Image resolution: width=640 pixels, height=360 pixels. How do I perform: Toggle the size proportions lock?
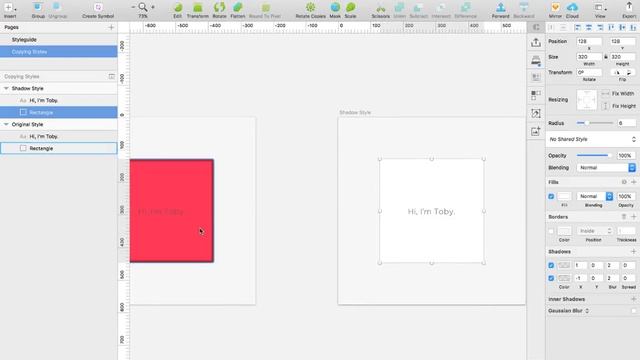coord(606,57)
